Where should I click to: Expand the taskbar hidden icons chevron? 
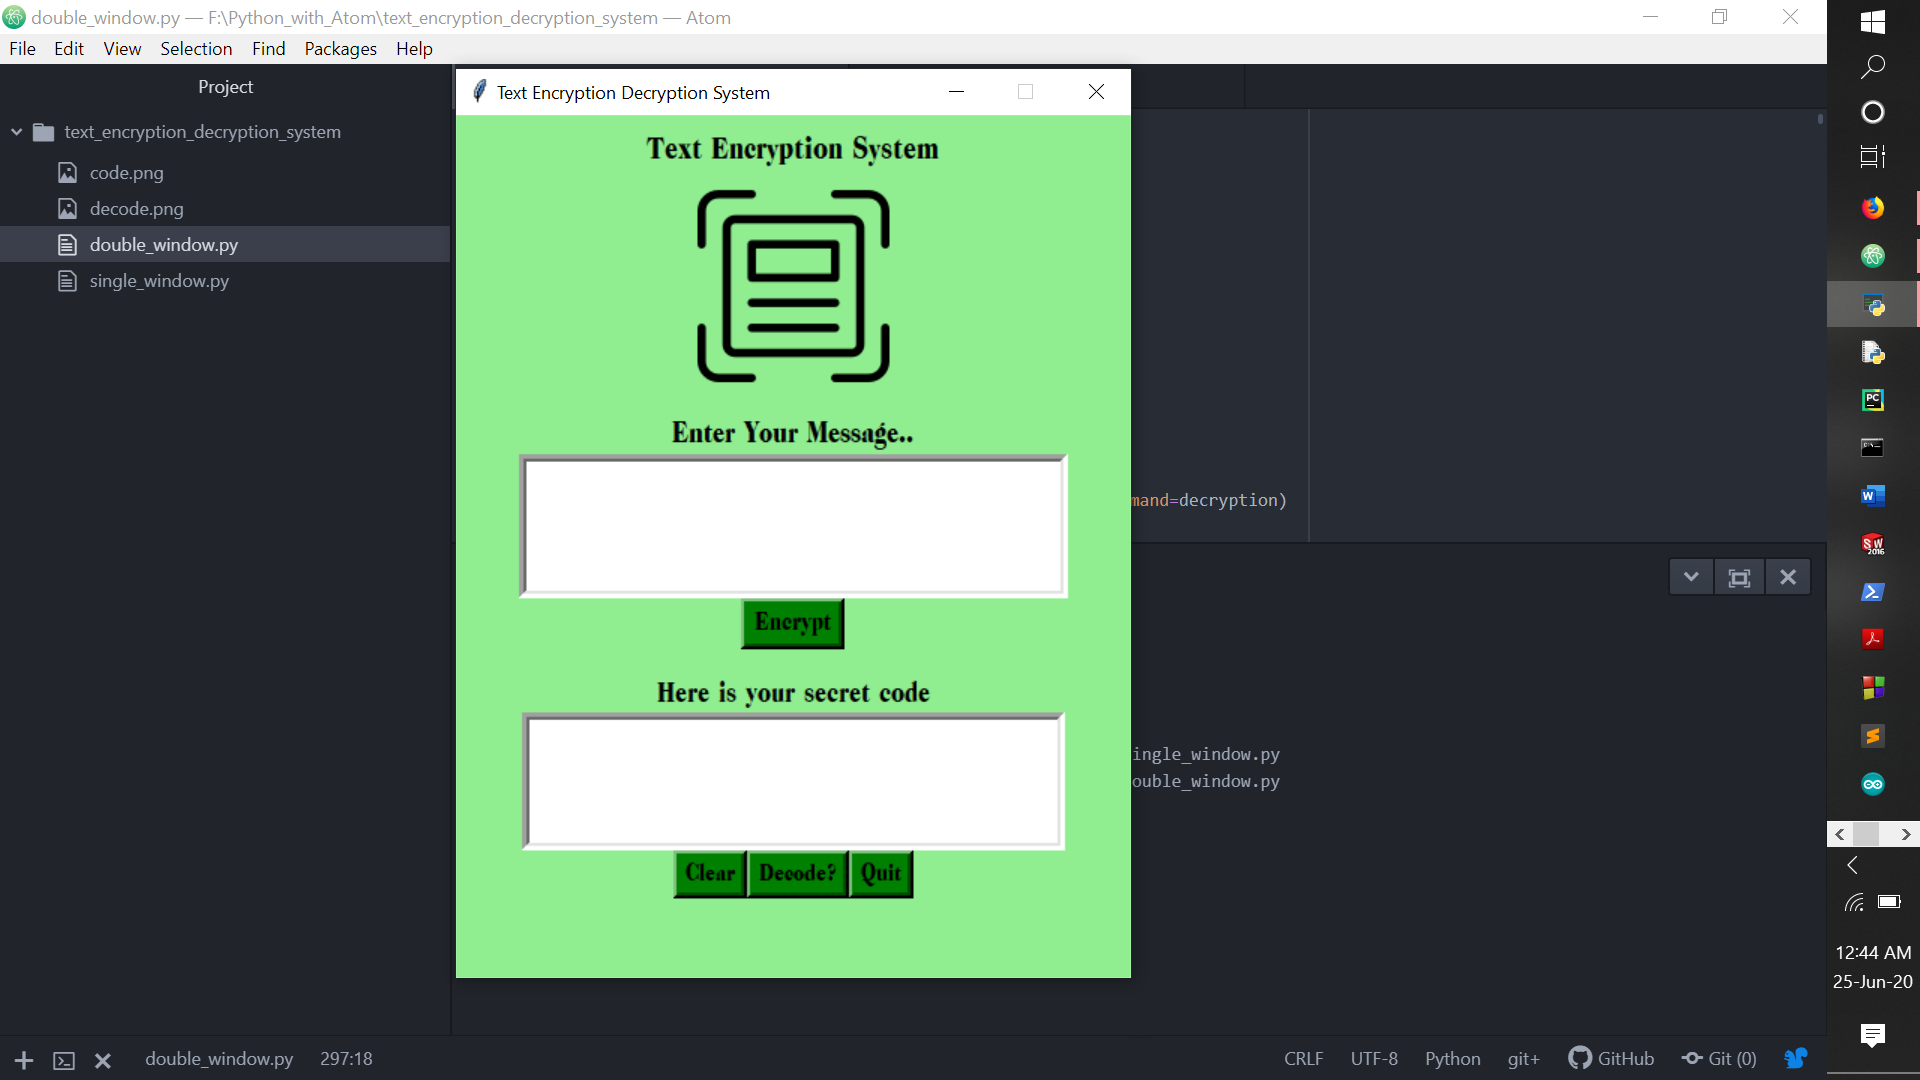pyautogui.click(x=1852, y=865)
